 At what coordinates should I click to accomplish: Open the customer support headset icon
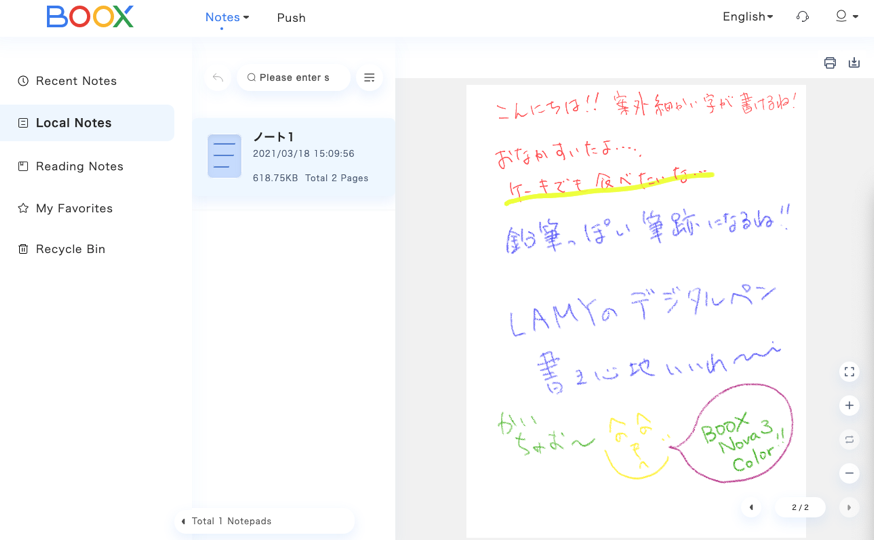point(802,17)
